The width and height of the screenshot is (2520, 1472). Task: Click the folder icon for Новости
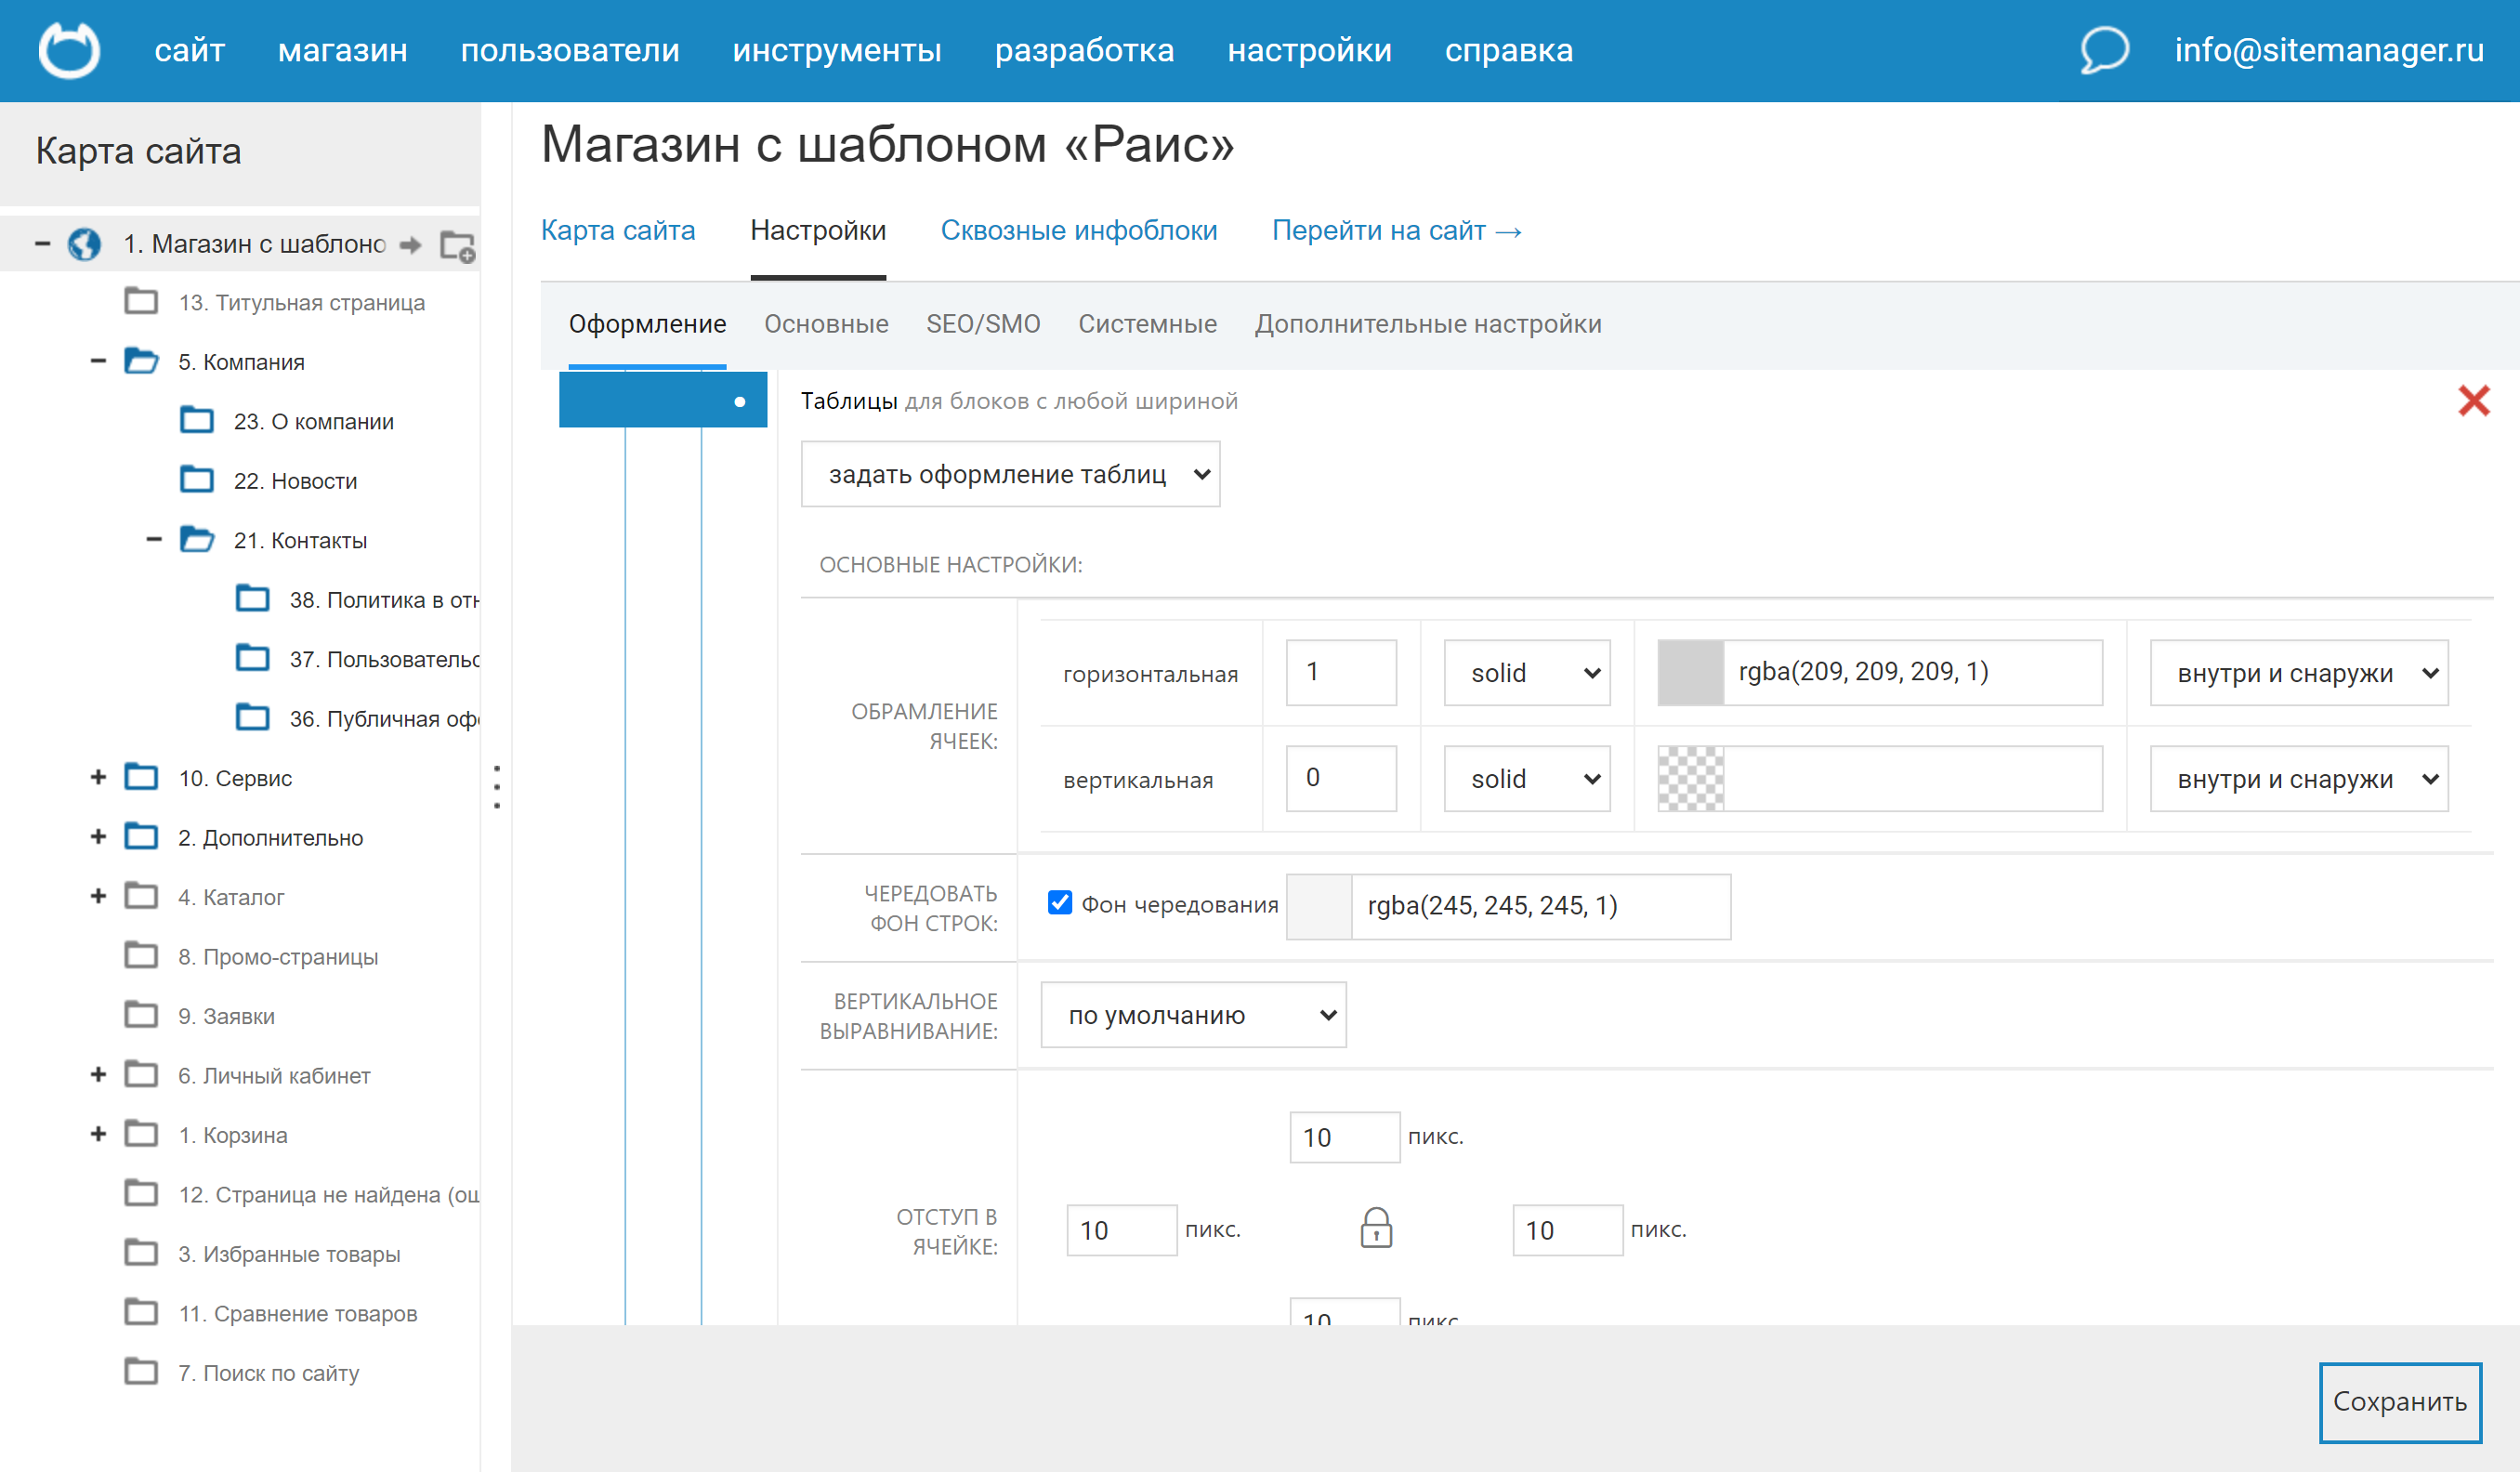click(197, 481)
